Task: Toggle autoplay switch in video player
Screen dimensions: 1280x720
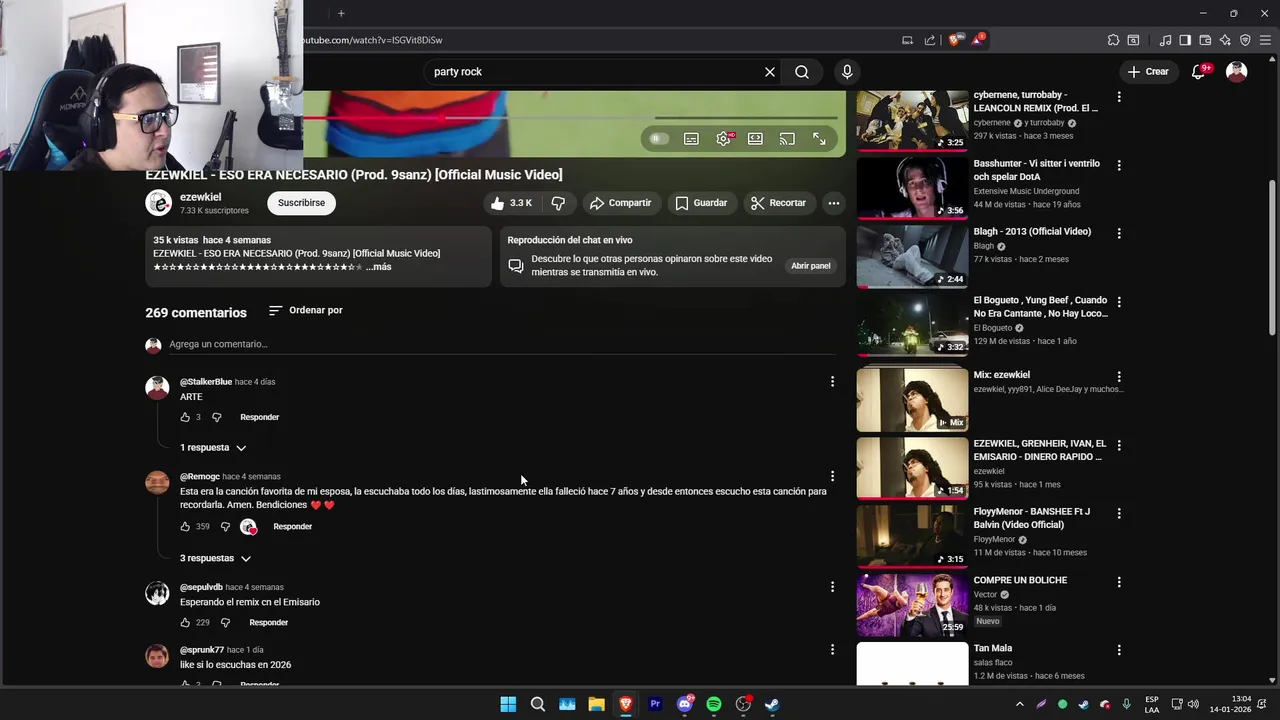Action: (x=659, y=139)
